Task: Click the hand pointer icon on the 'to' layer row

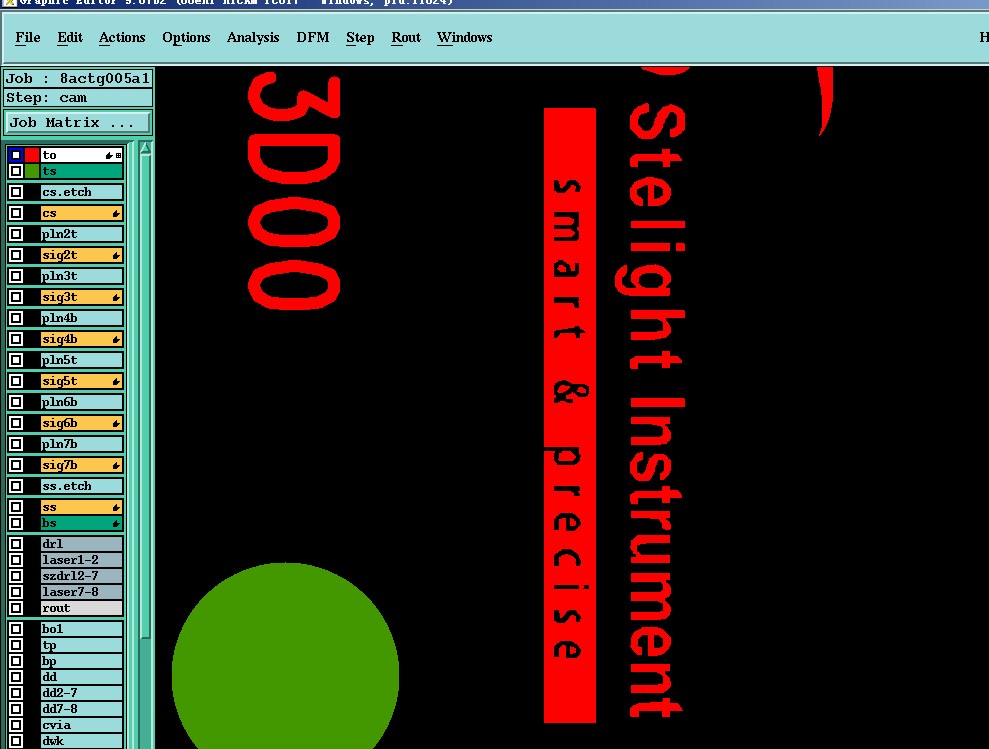Action: point(109,155)
